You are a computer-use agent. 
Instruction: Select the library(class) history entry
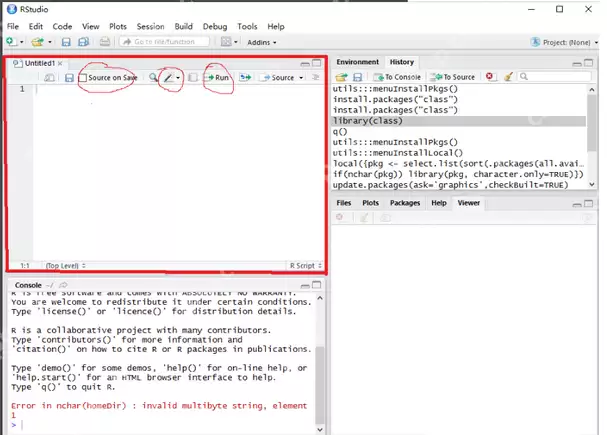point(367,121)
